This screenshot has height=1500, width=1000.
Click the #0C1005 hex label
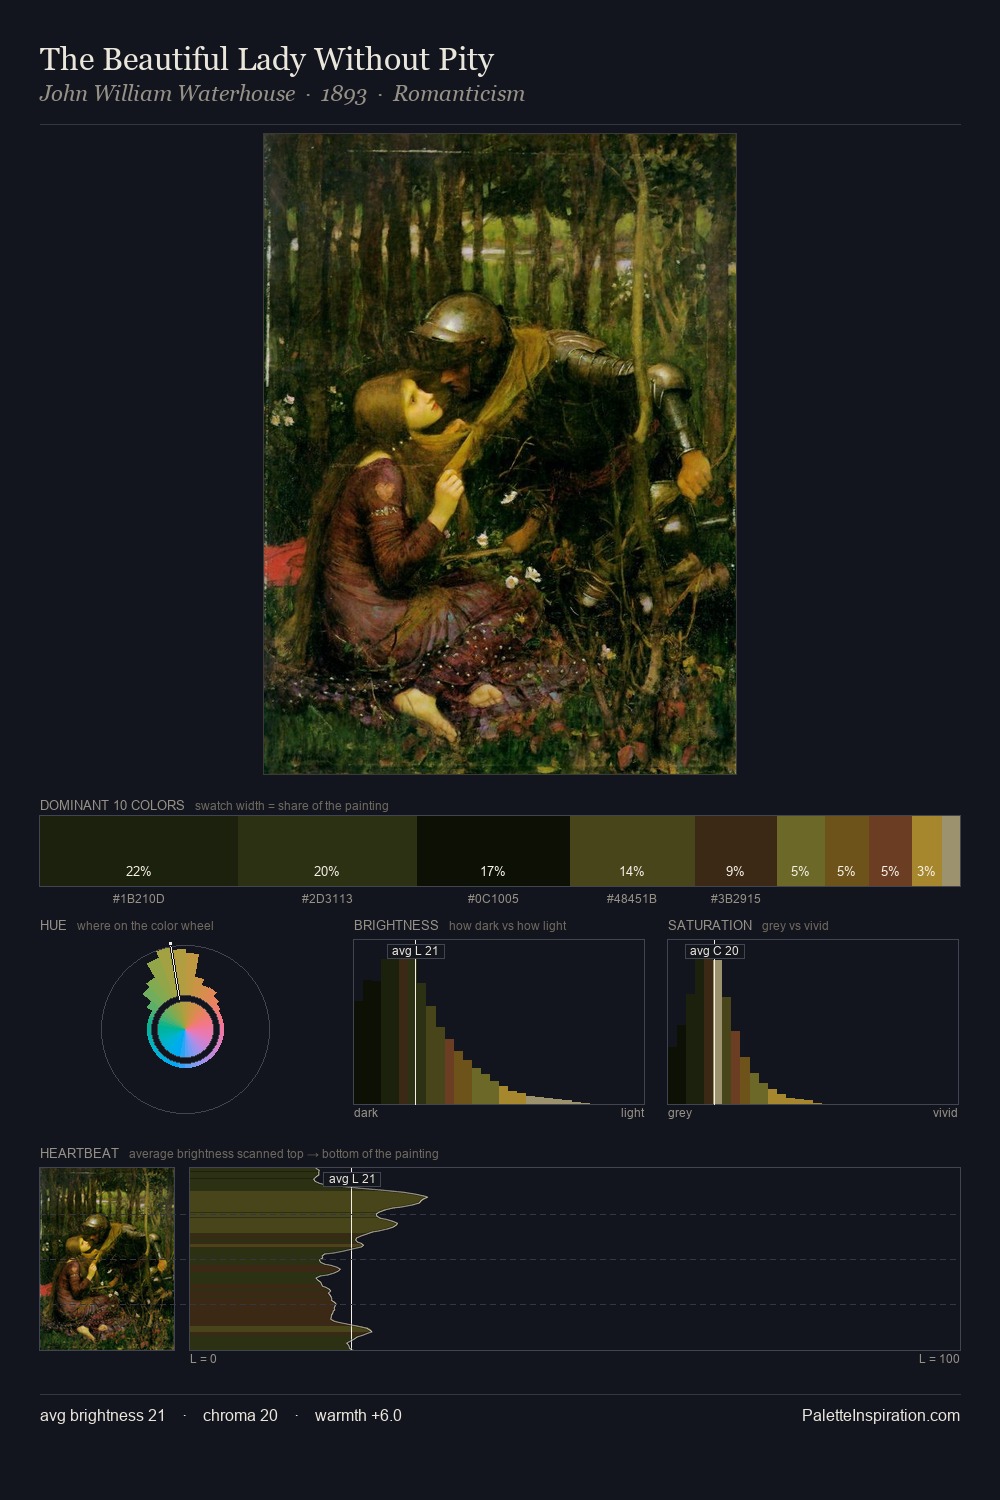pos(493,899)
